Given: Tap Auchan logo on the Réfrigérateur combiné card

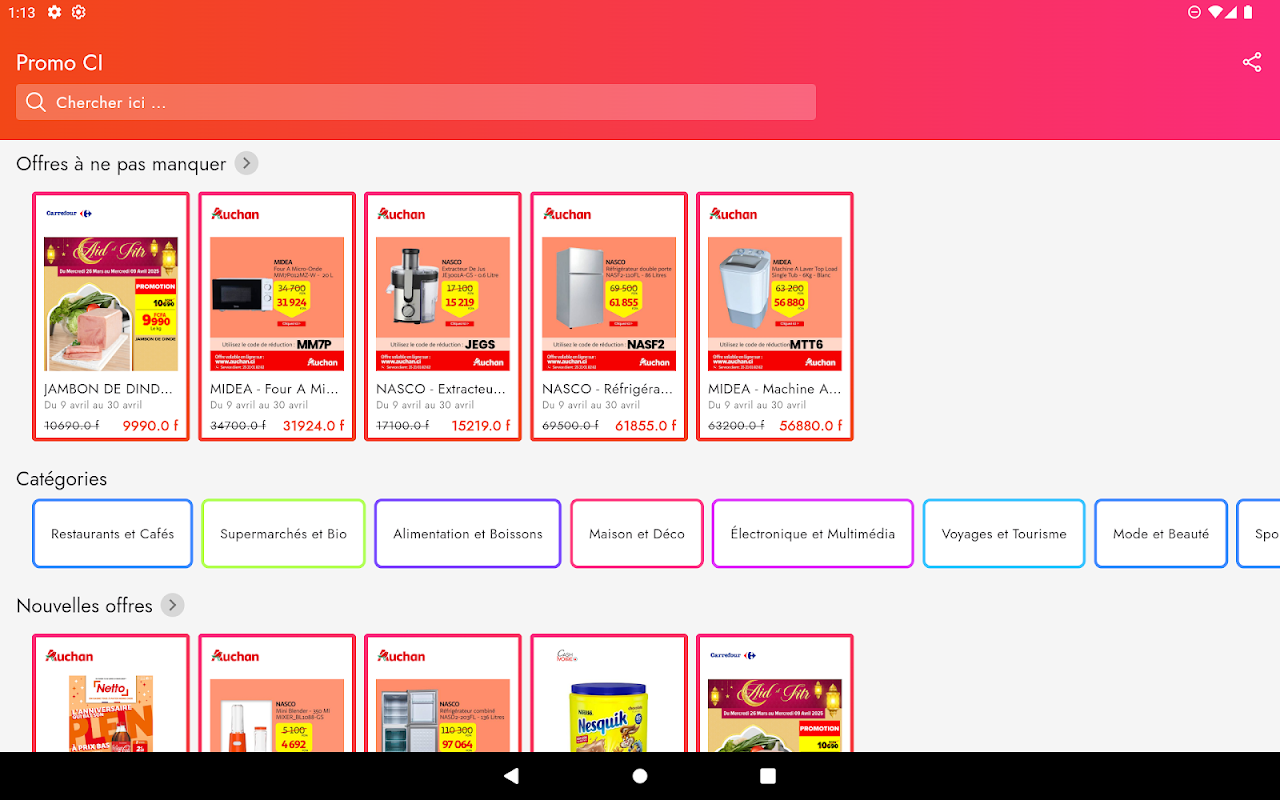Looking at the screenshot, I should (x=401, y=656).
